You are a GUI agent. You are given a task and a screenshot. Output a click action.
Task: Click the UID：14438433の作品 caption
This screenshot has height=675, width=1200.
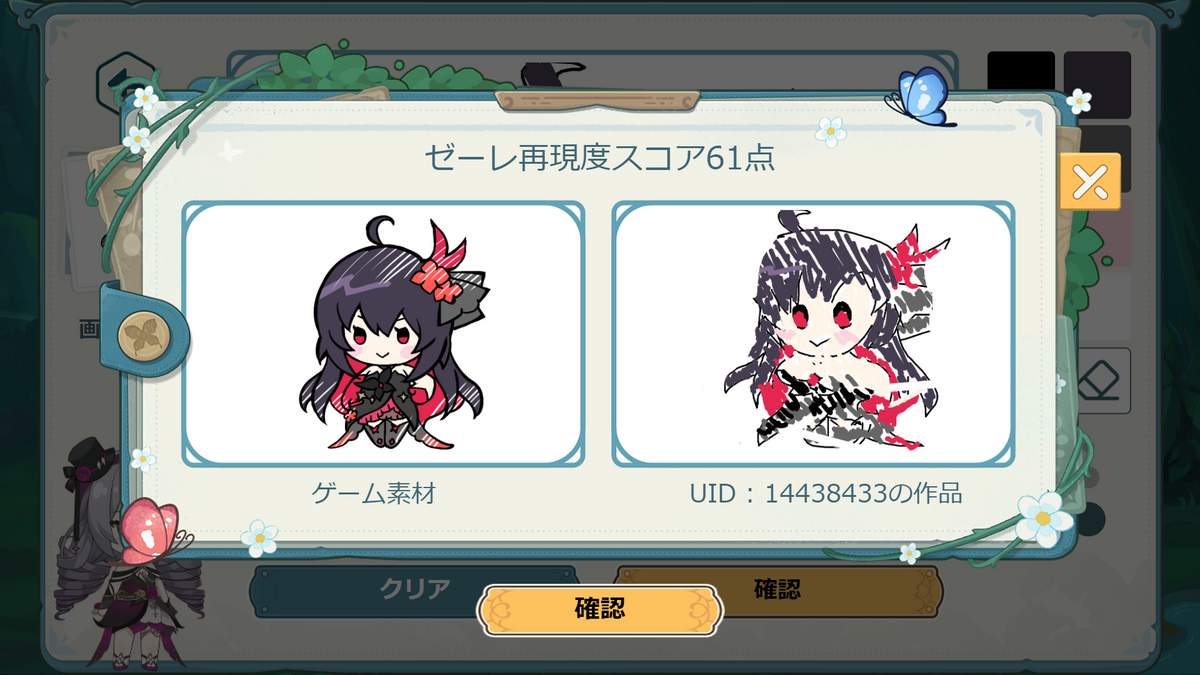pos(826,493)
